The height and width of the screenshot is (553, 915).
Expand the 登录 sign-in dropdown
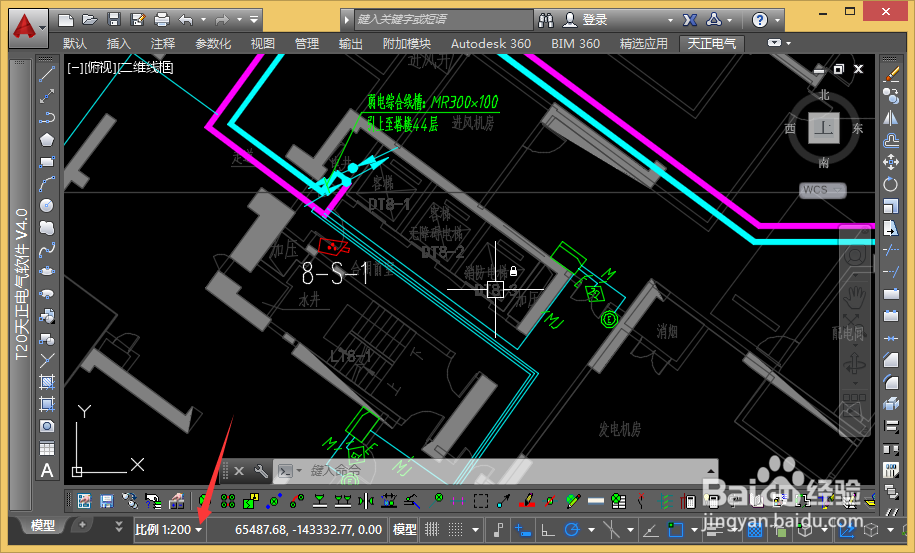(670, 20)
